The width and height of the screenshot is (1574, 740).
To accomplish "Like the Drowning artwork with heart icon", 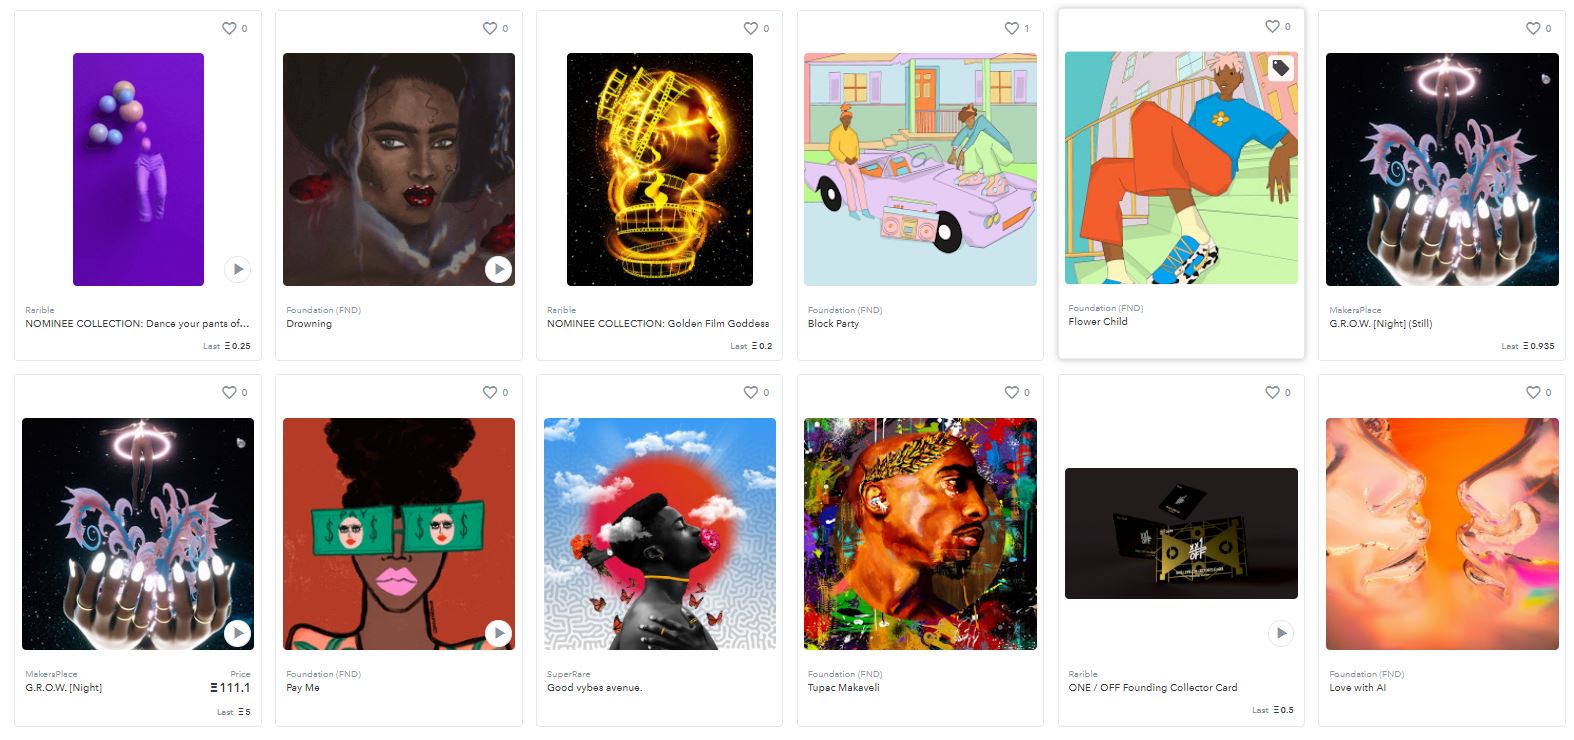I will tap(490, 28).
